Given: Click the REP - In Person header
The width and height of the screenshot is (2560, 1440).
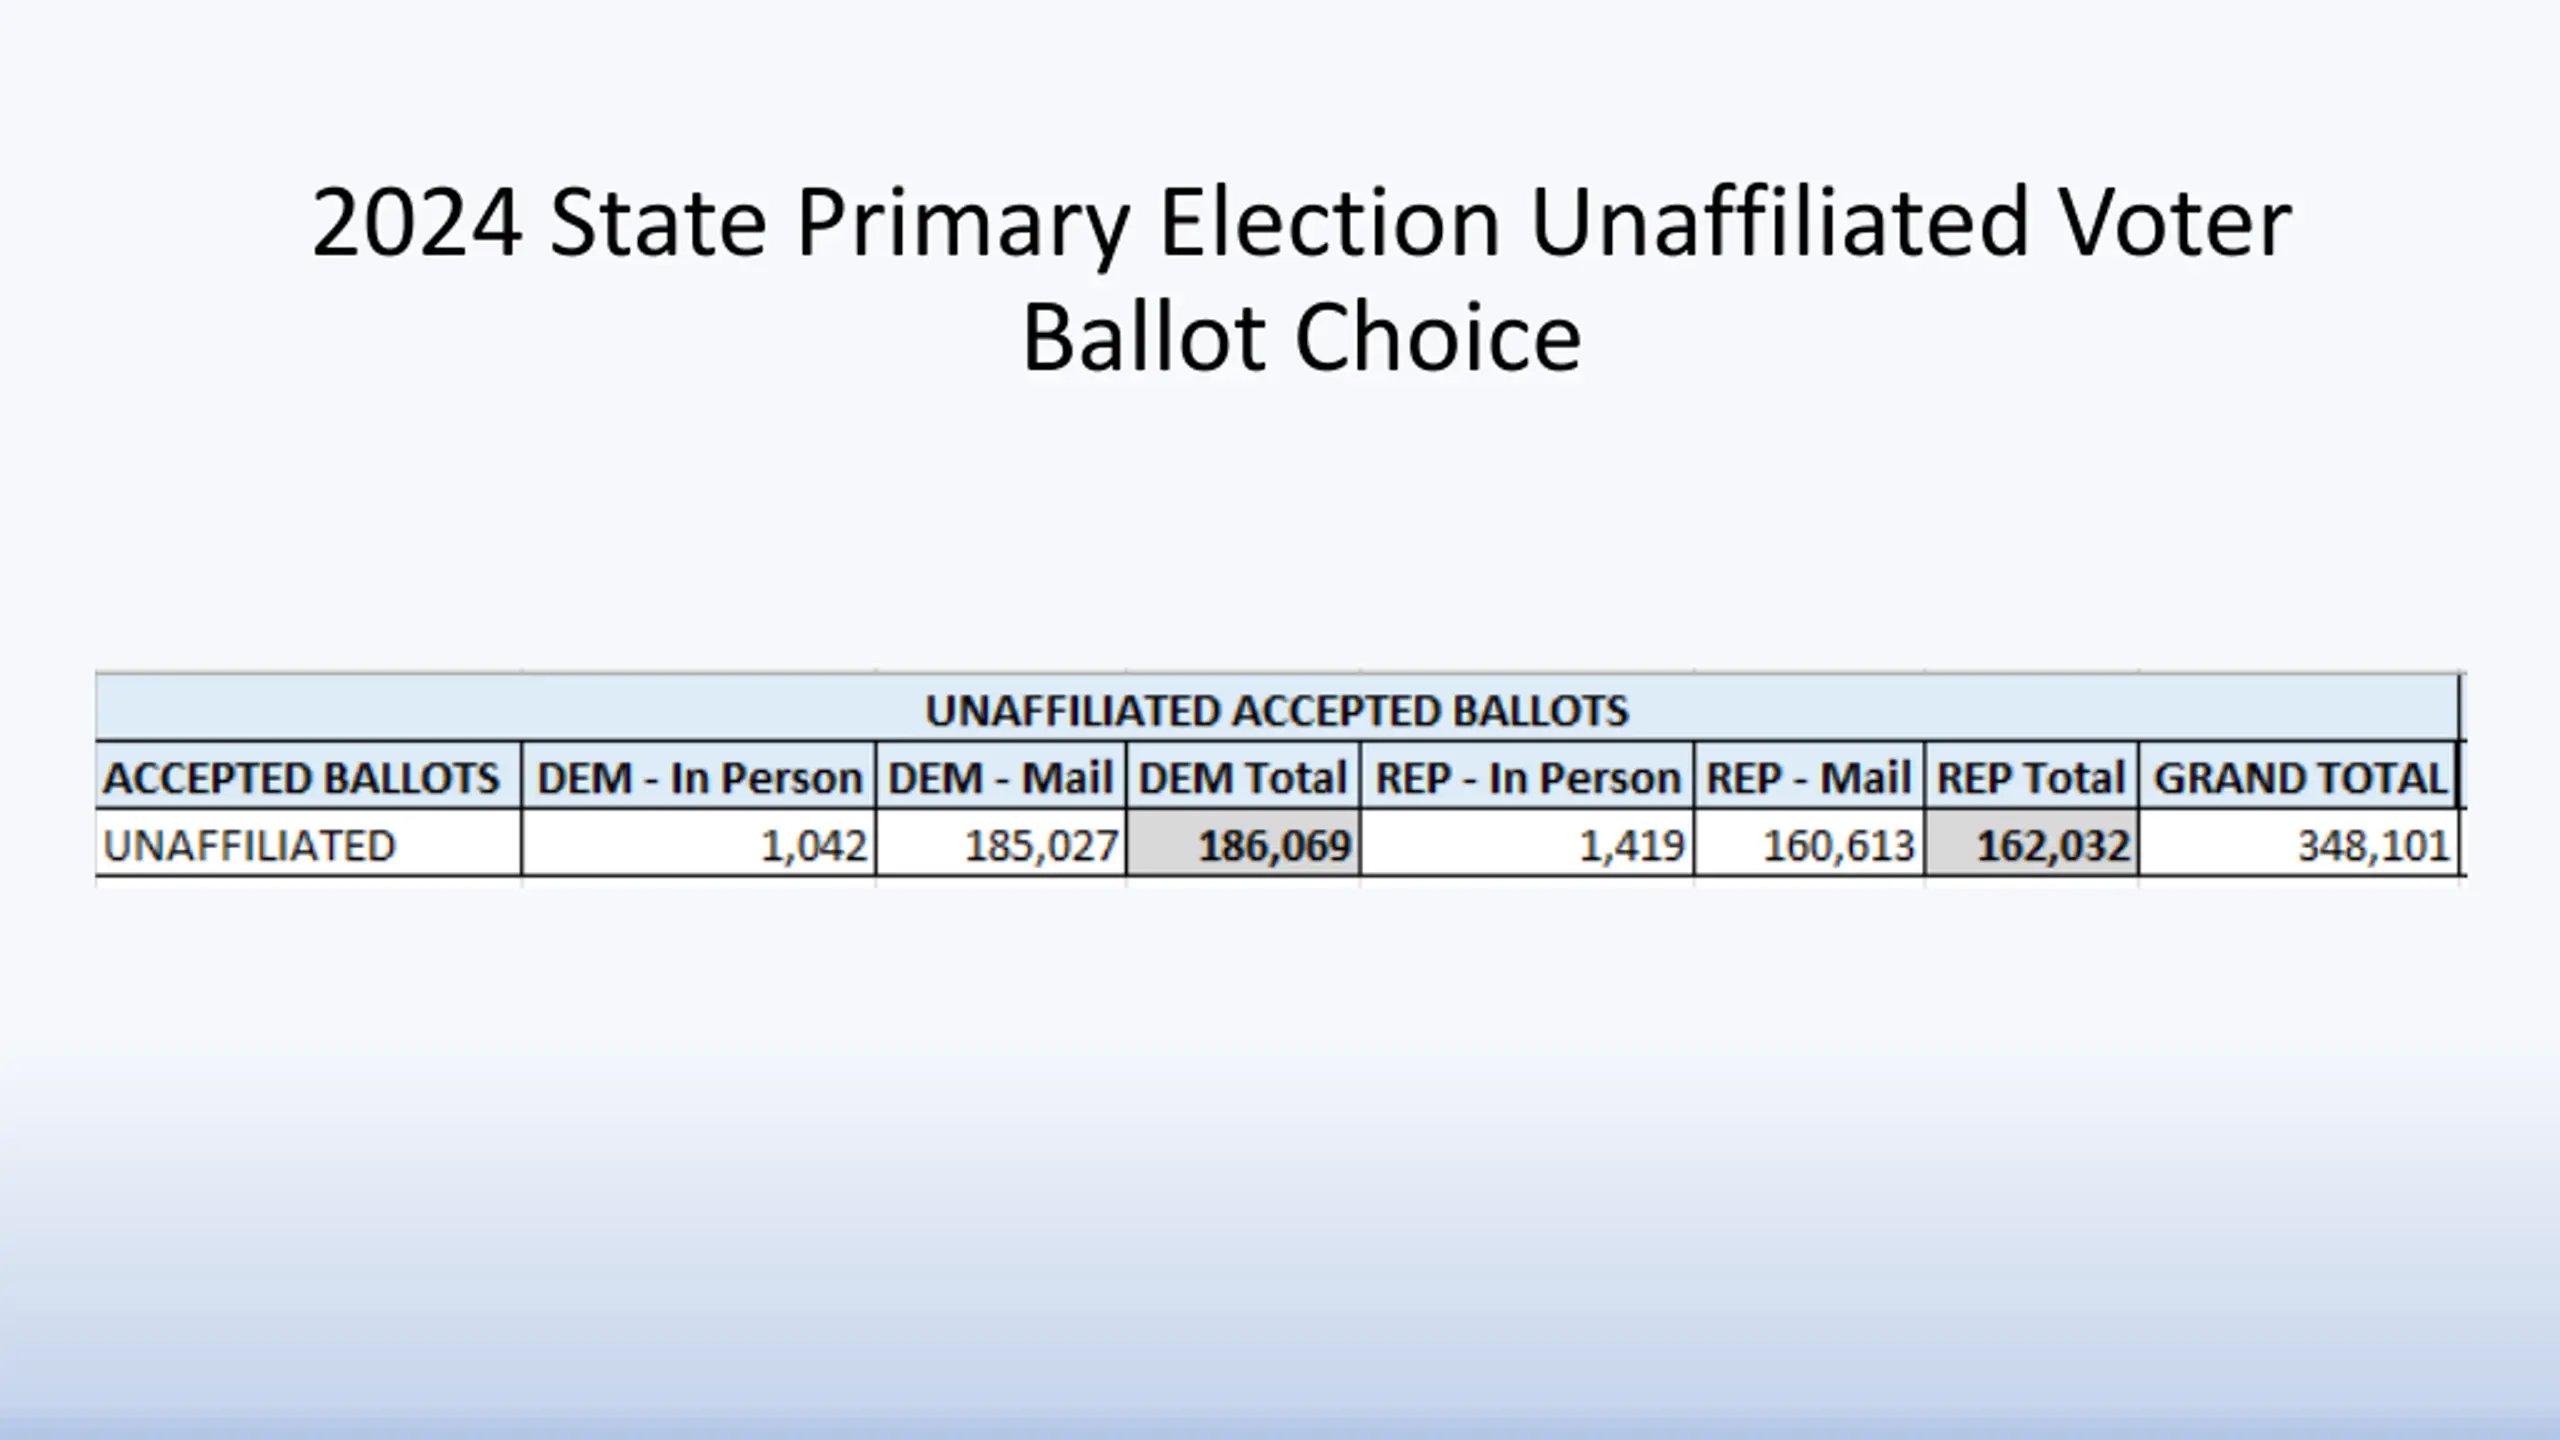Looking at the screenshot, I should (x=1527, y=777).
